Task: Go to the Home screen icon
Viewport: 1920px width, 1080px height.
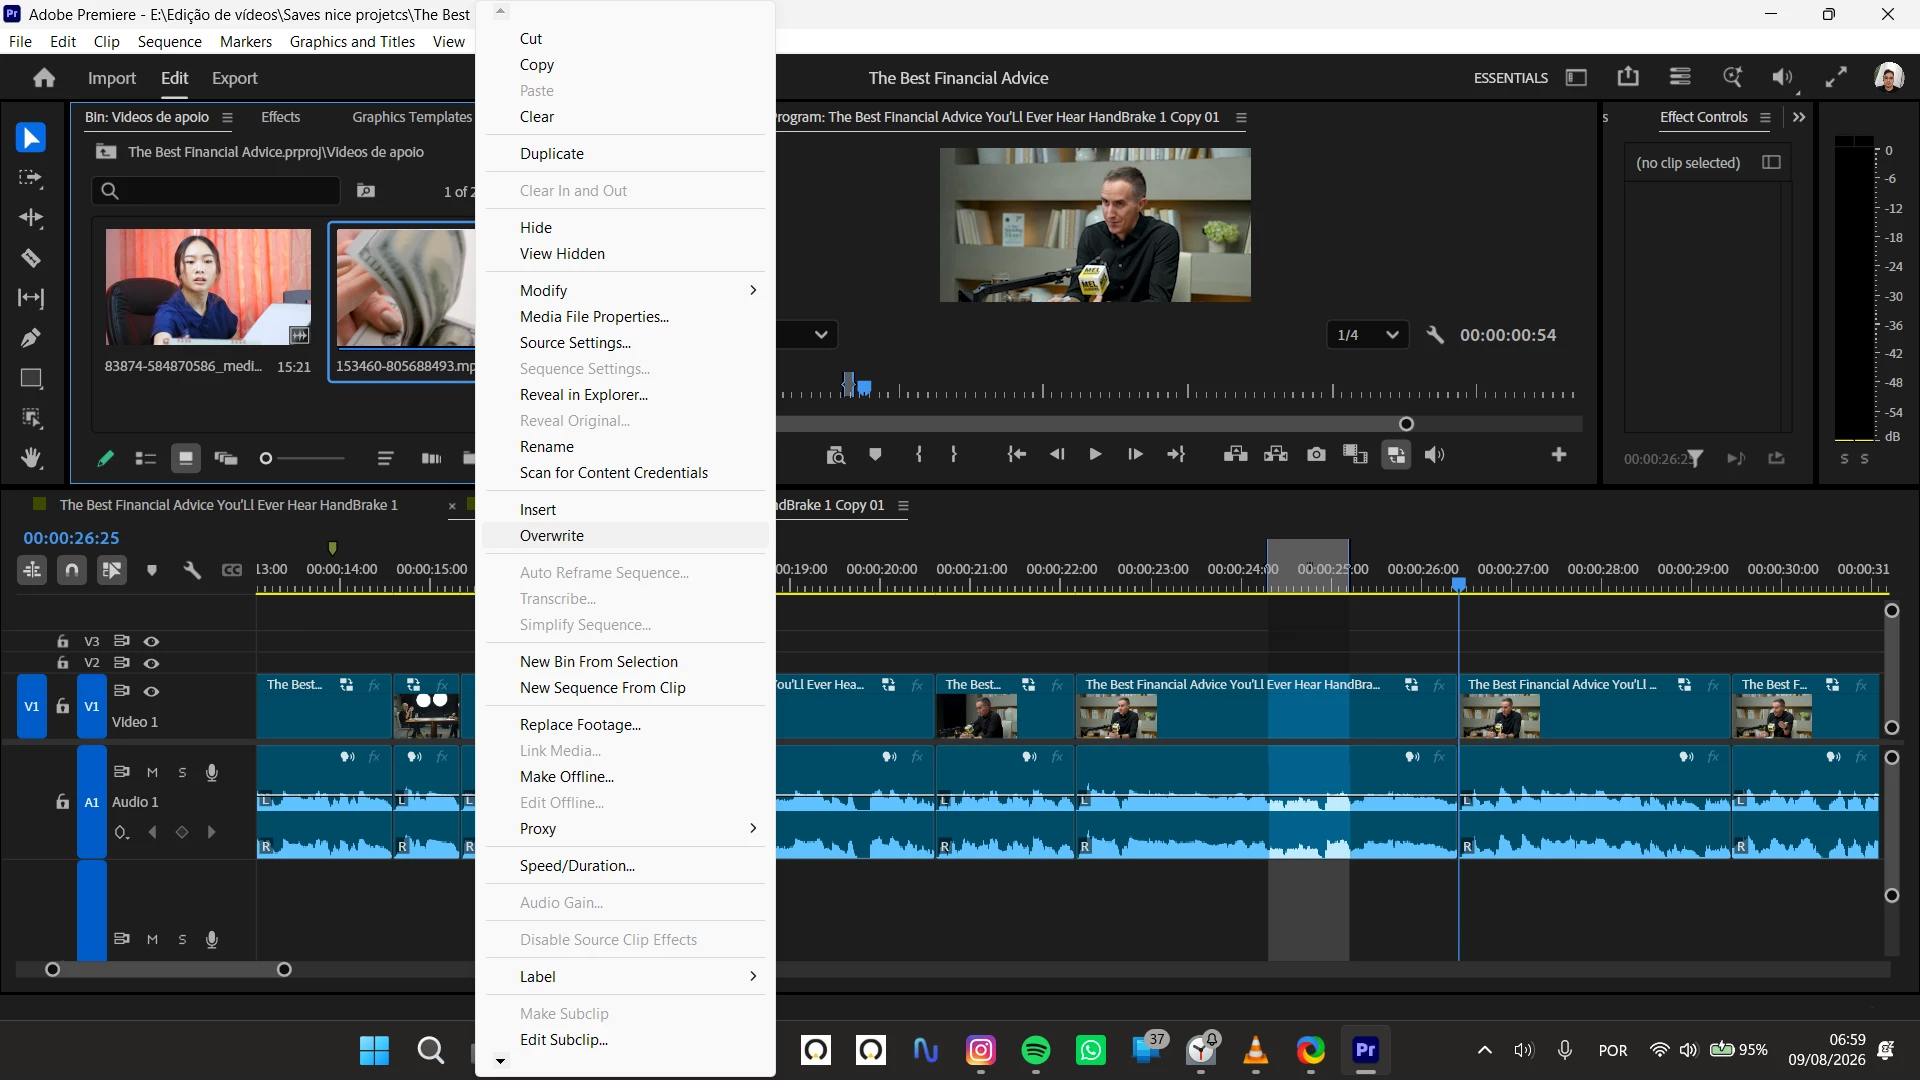Action: coord(44,78)
